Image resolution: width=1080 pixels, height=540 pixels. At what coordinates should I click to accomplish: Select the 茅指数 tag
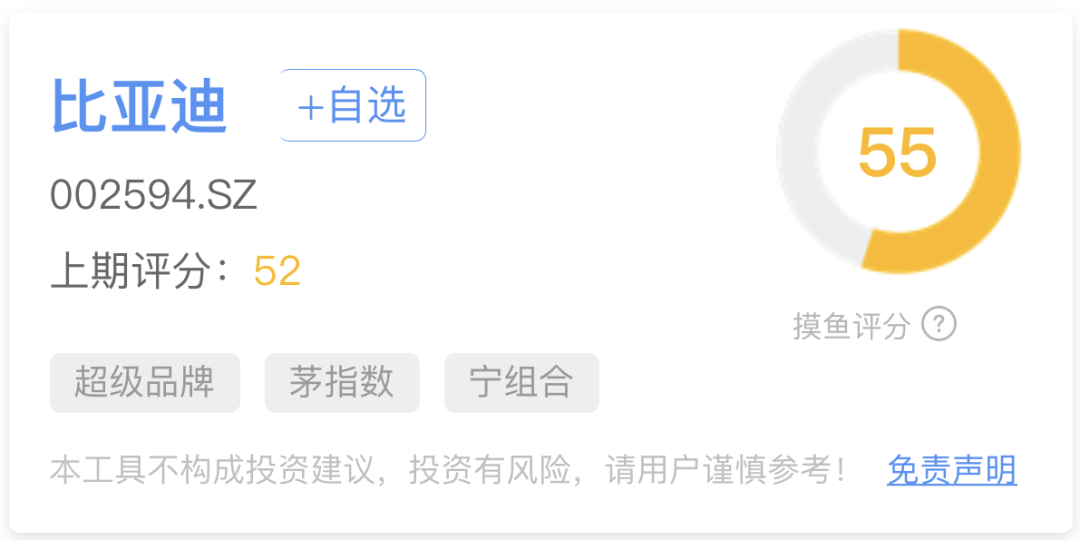click(x=342, y=383)
